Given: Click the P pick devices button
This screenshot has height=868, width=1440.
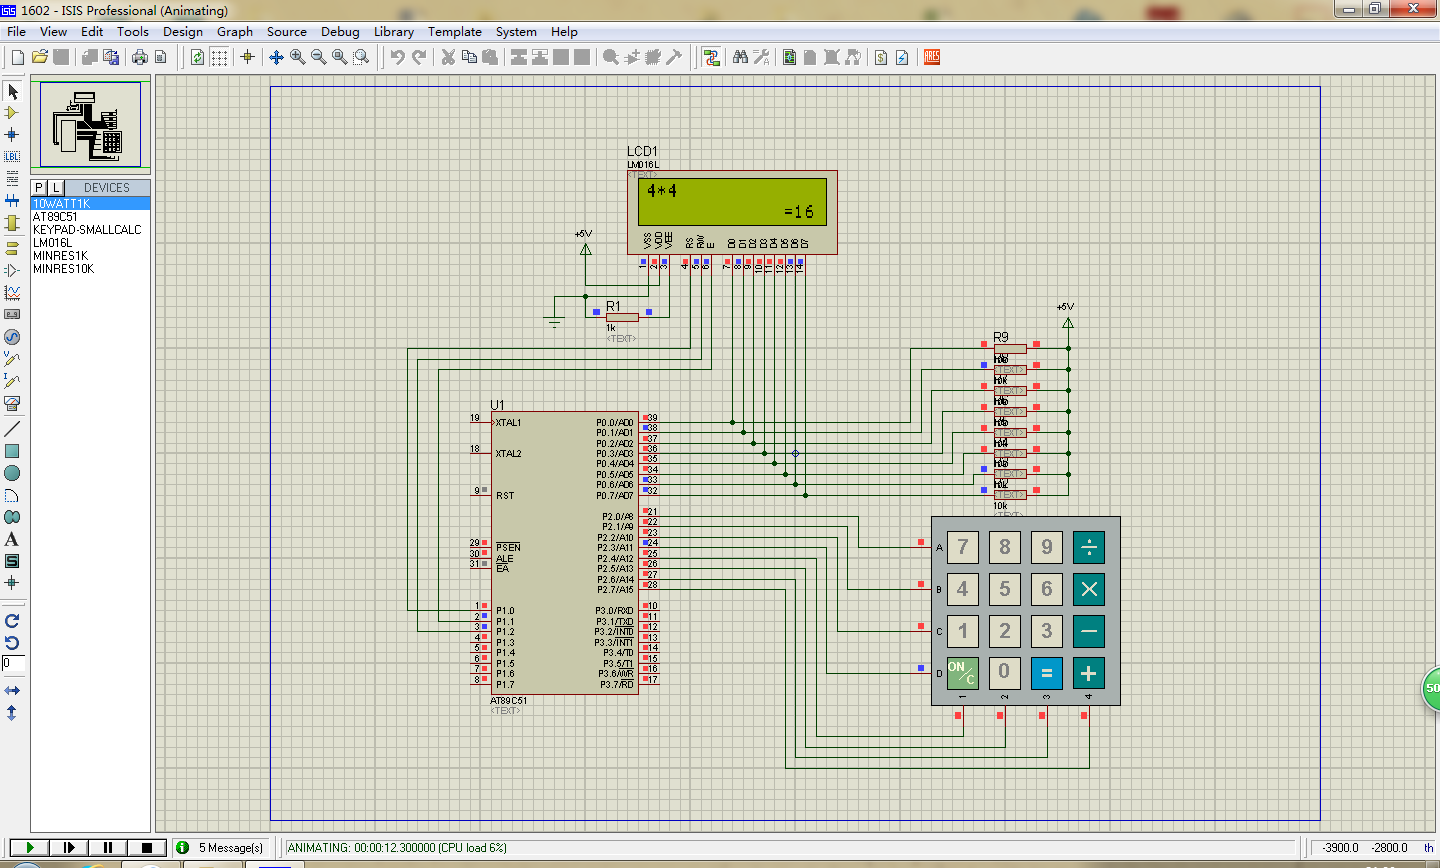Looking at the screenshot, I should point(39,187).
